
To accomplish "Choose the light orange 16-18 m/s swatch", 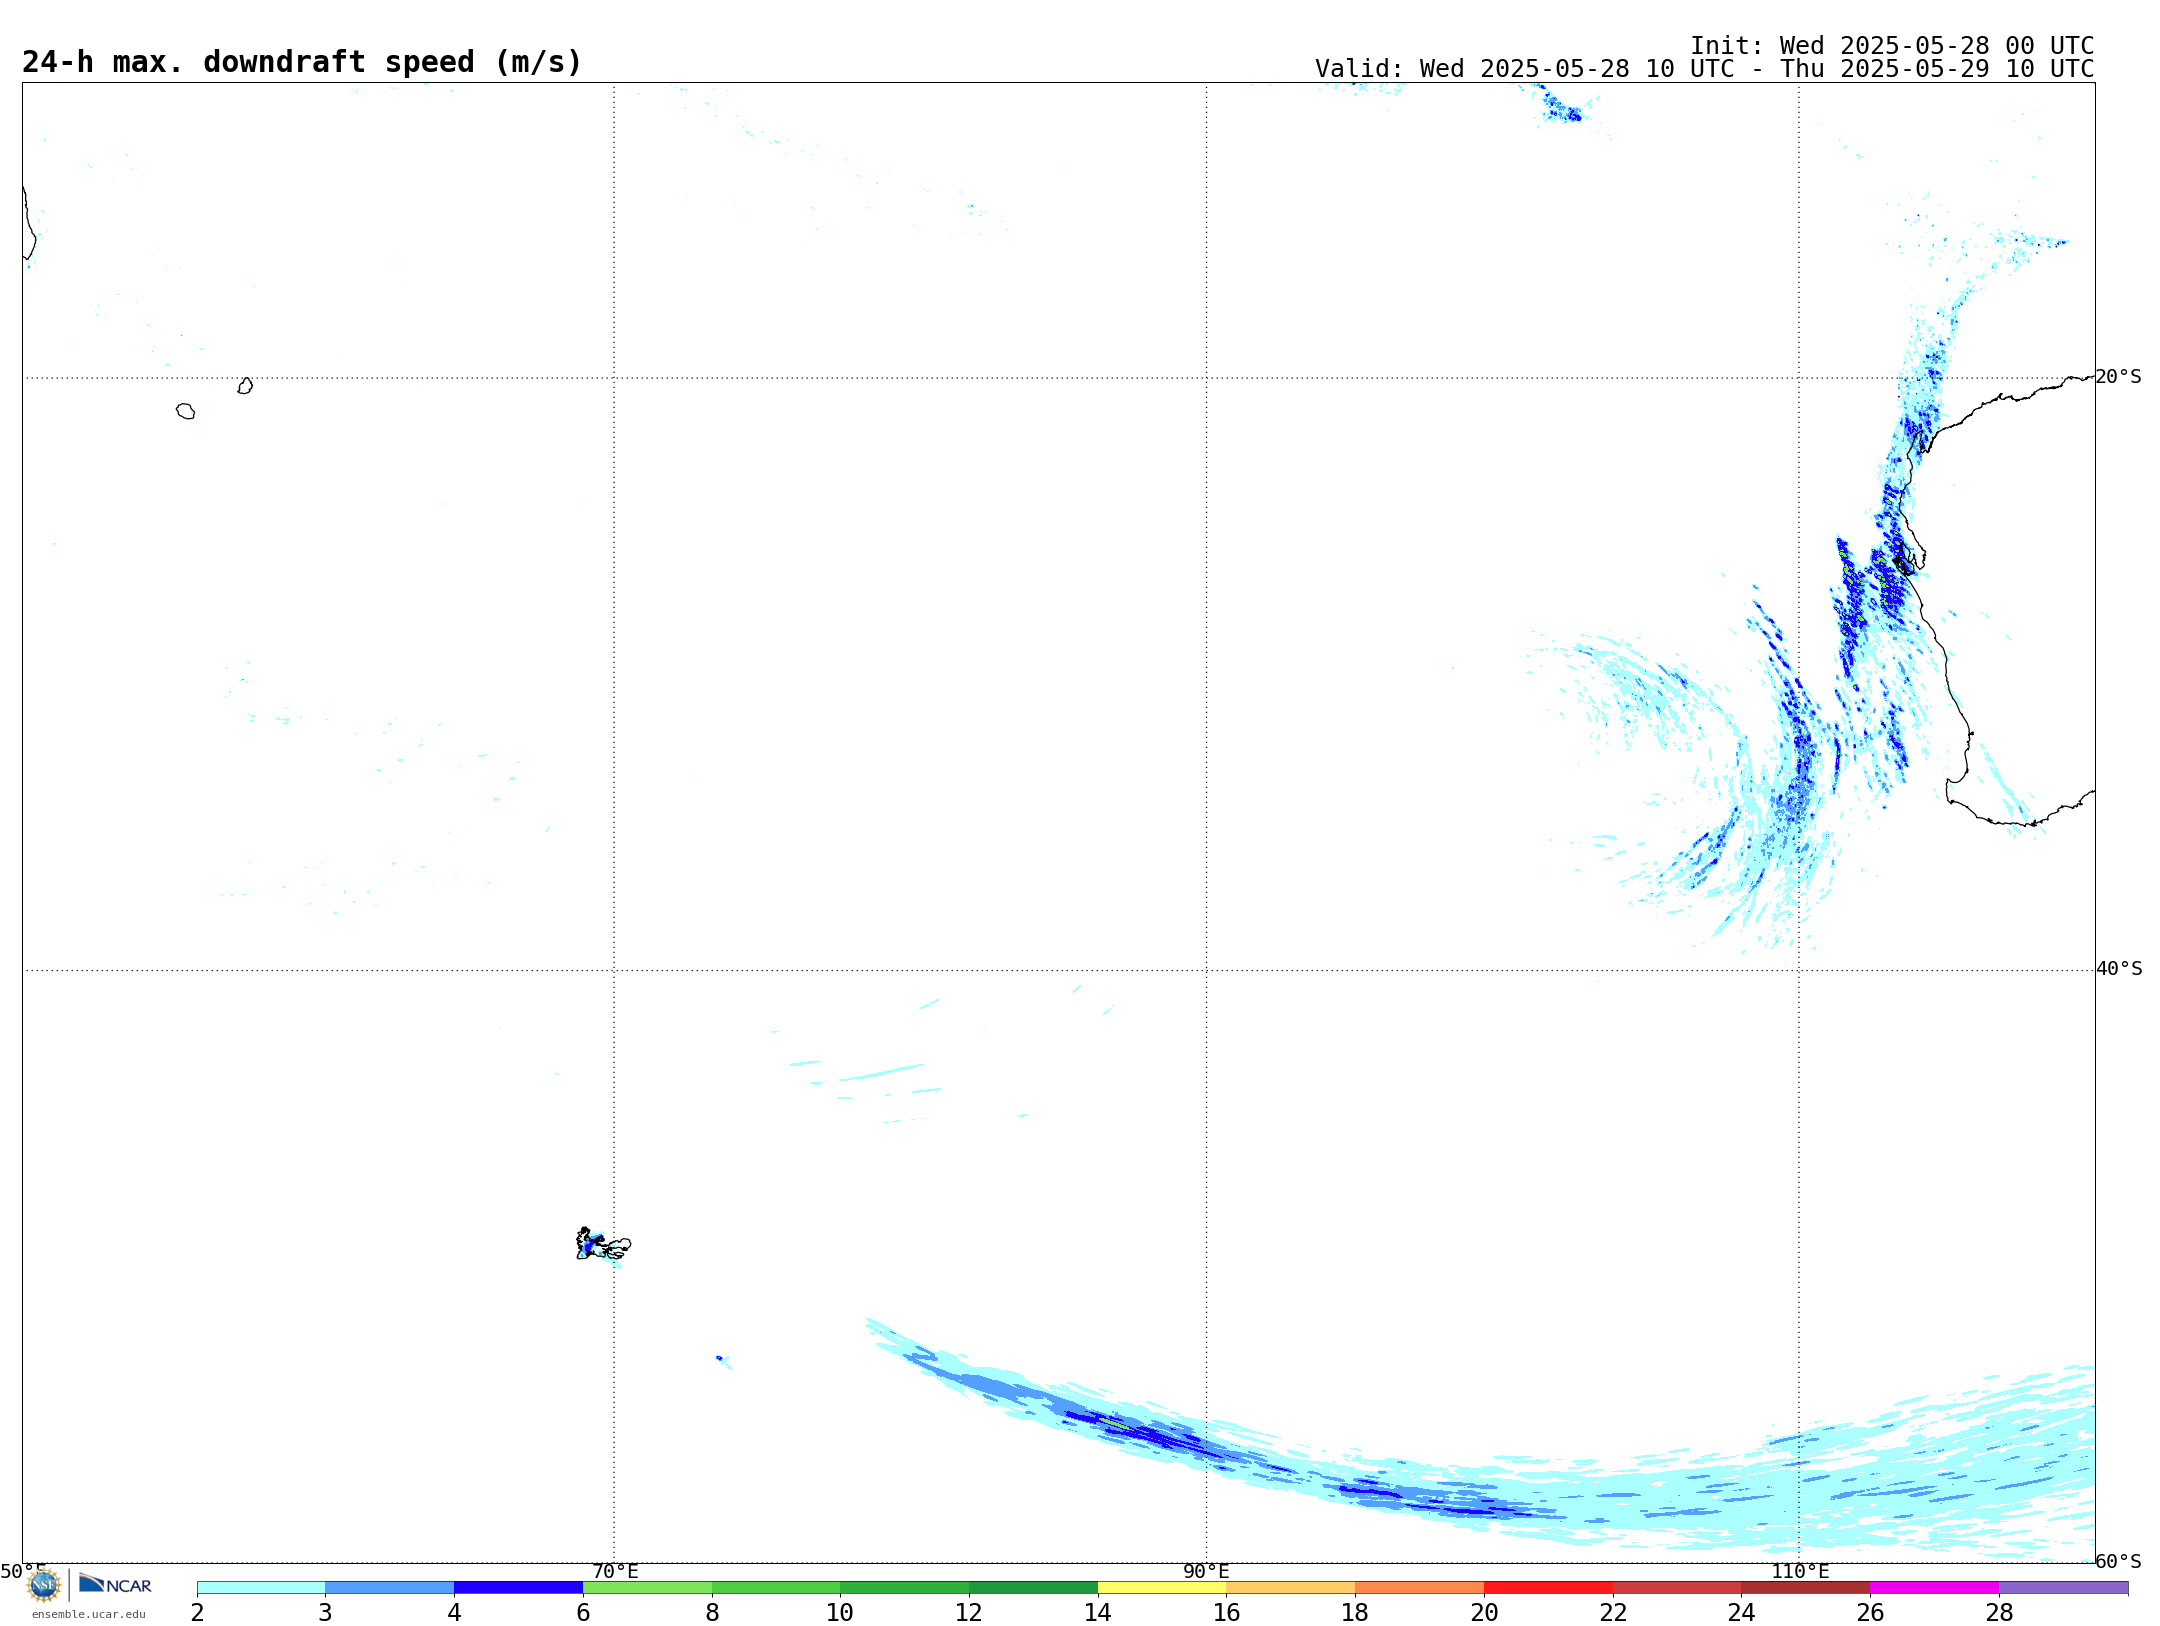I will click(1291, 1588).
